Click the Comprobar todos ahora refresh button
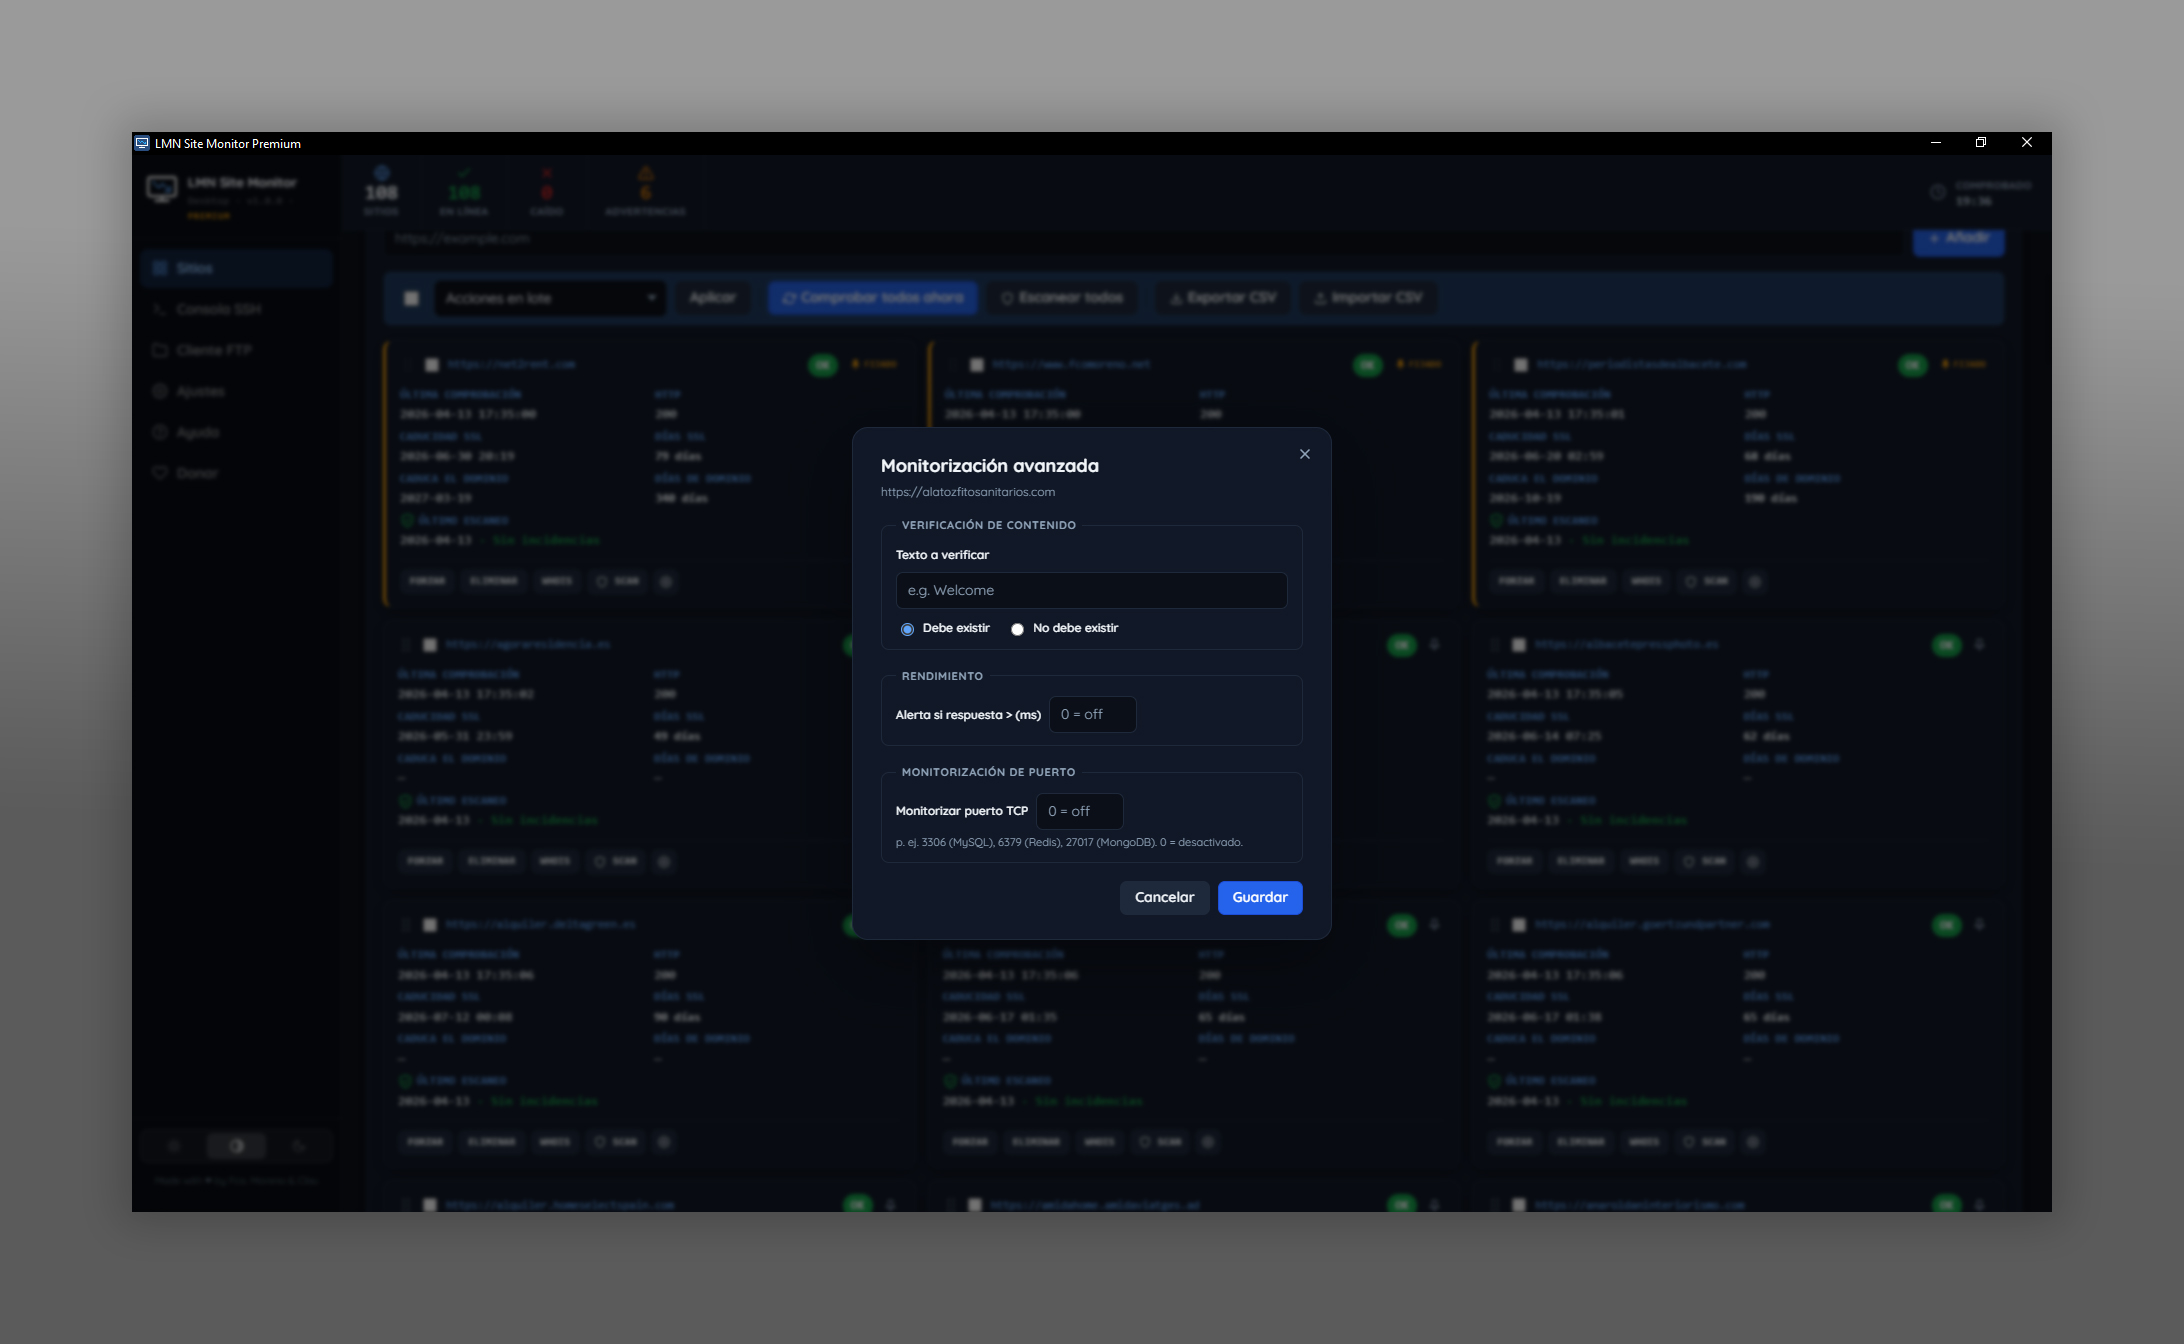2184x1344 pixels. click(x=872, y=298)
